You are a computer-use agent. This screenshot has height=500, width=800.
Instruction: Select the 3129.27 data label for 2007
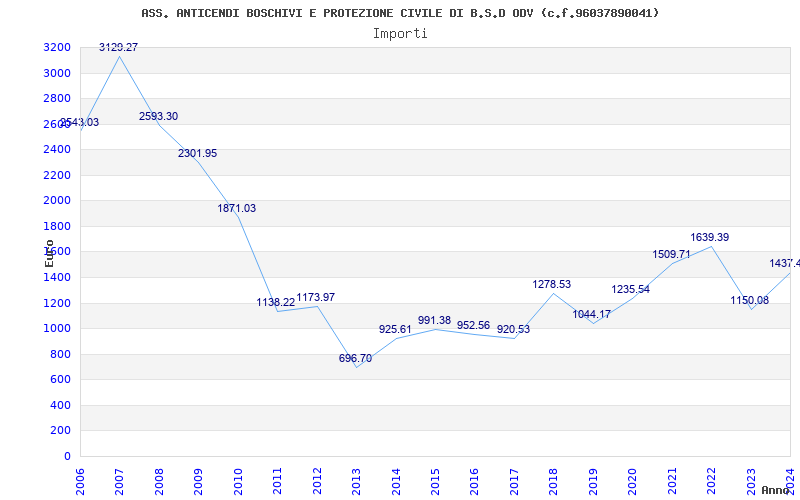pos(118,47)
